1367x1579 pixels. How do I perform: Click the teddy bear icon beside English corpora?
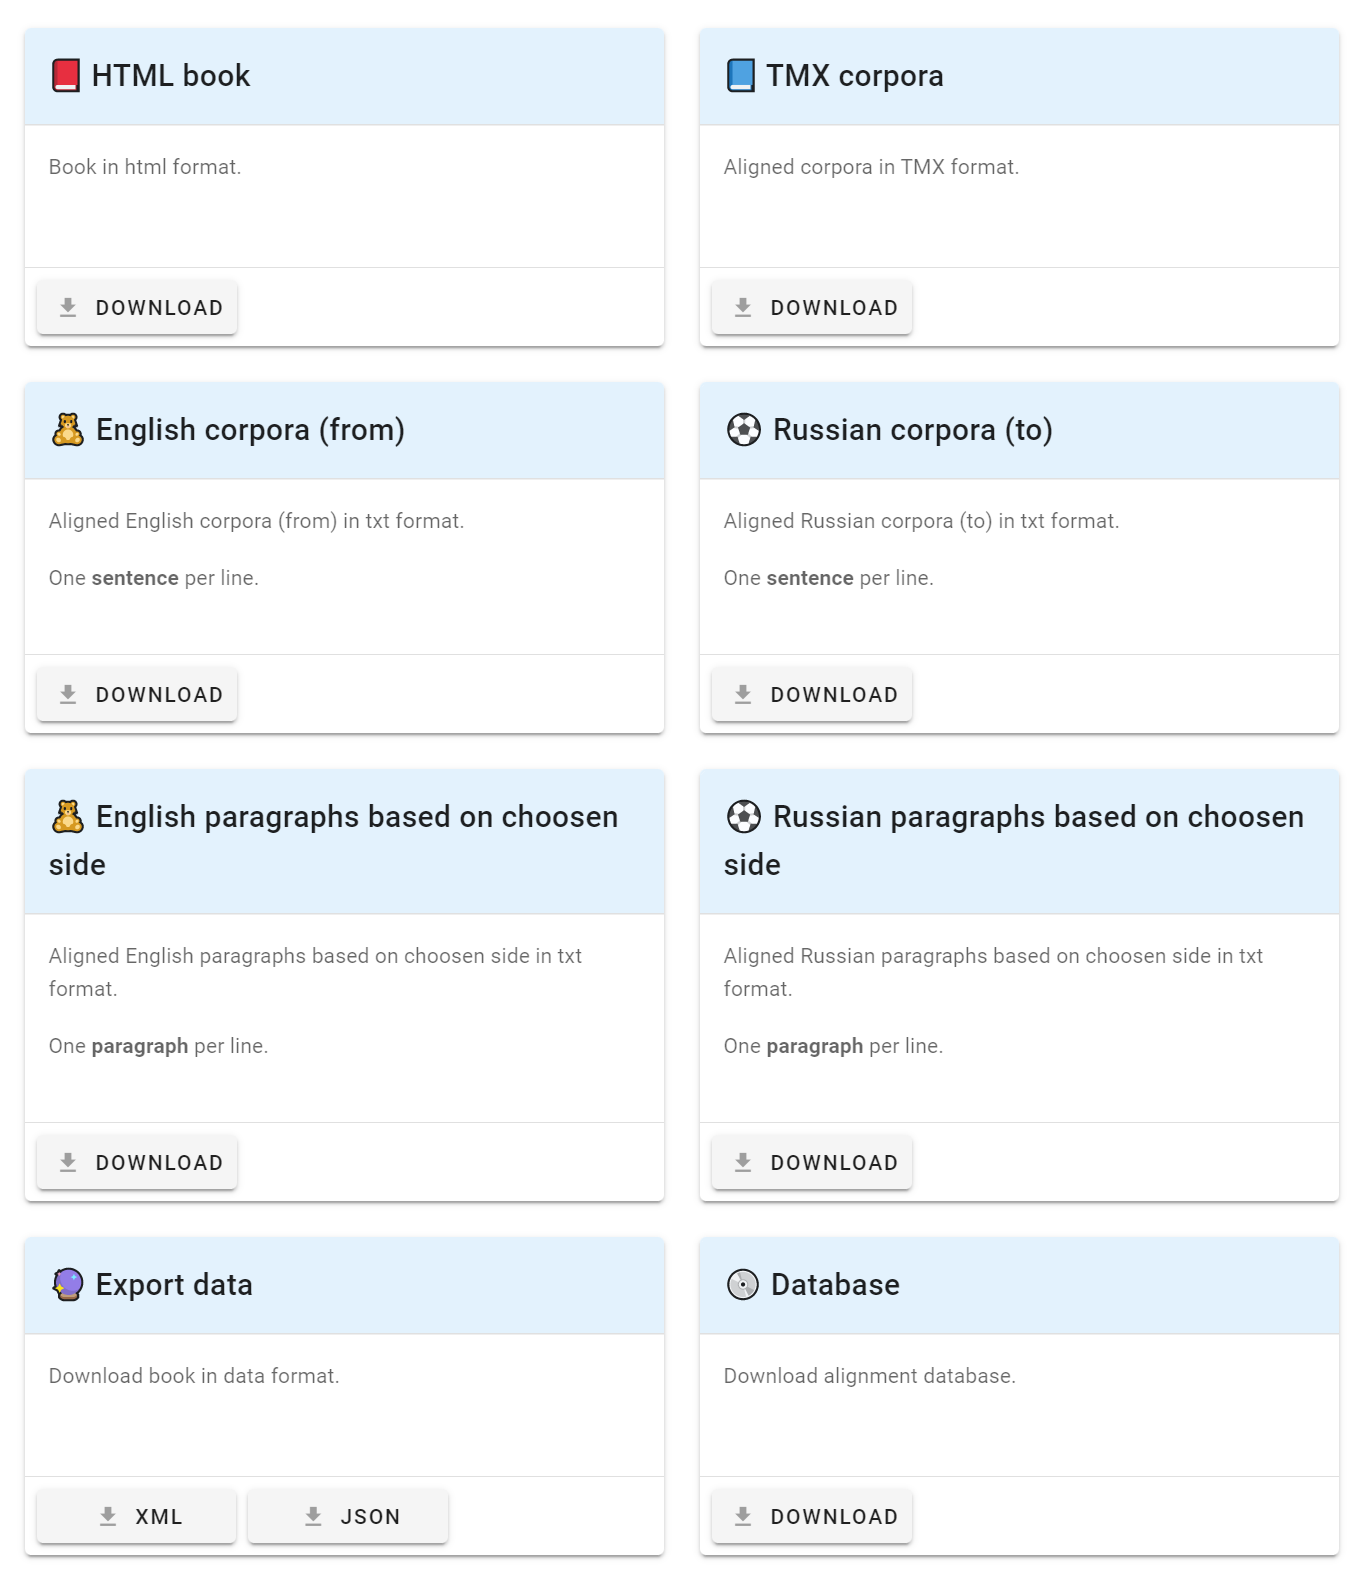[x=68, y=430]
